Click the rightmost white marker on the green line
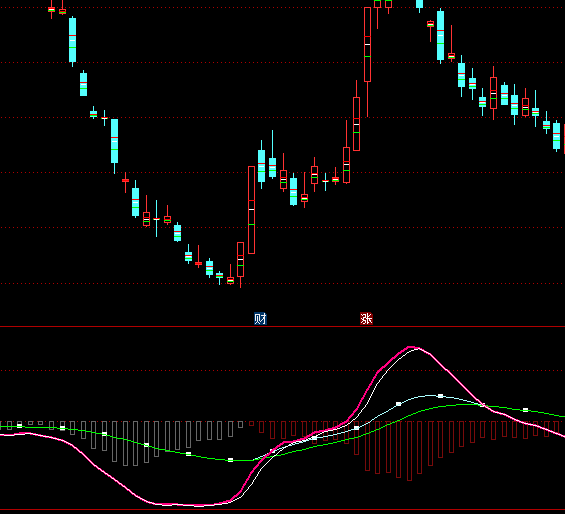This screenshot has height=514, width=565. point(525,410)
